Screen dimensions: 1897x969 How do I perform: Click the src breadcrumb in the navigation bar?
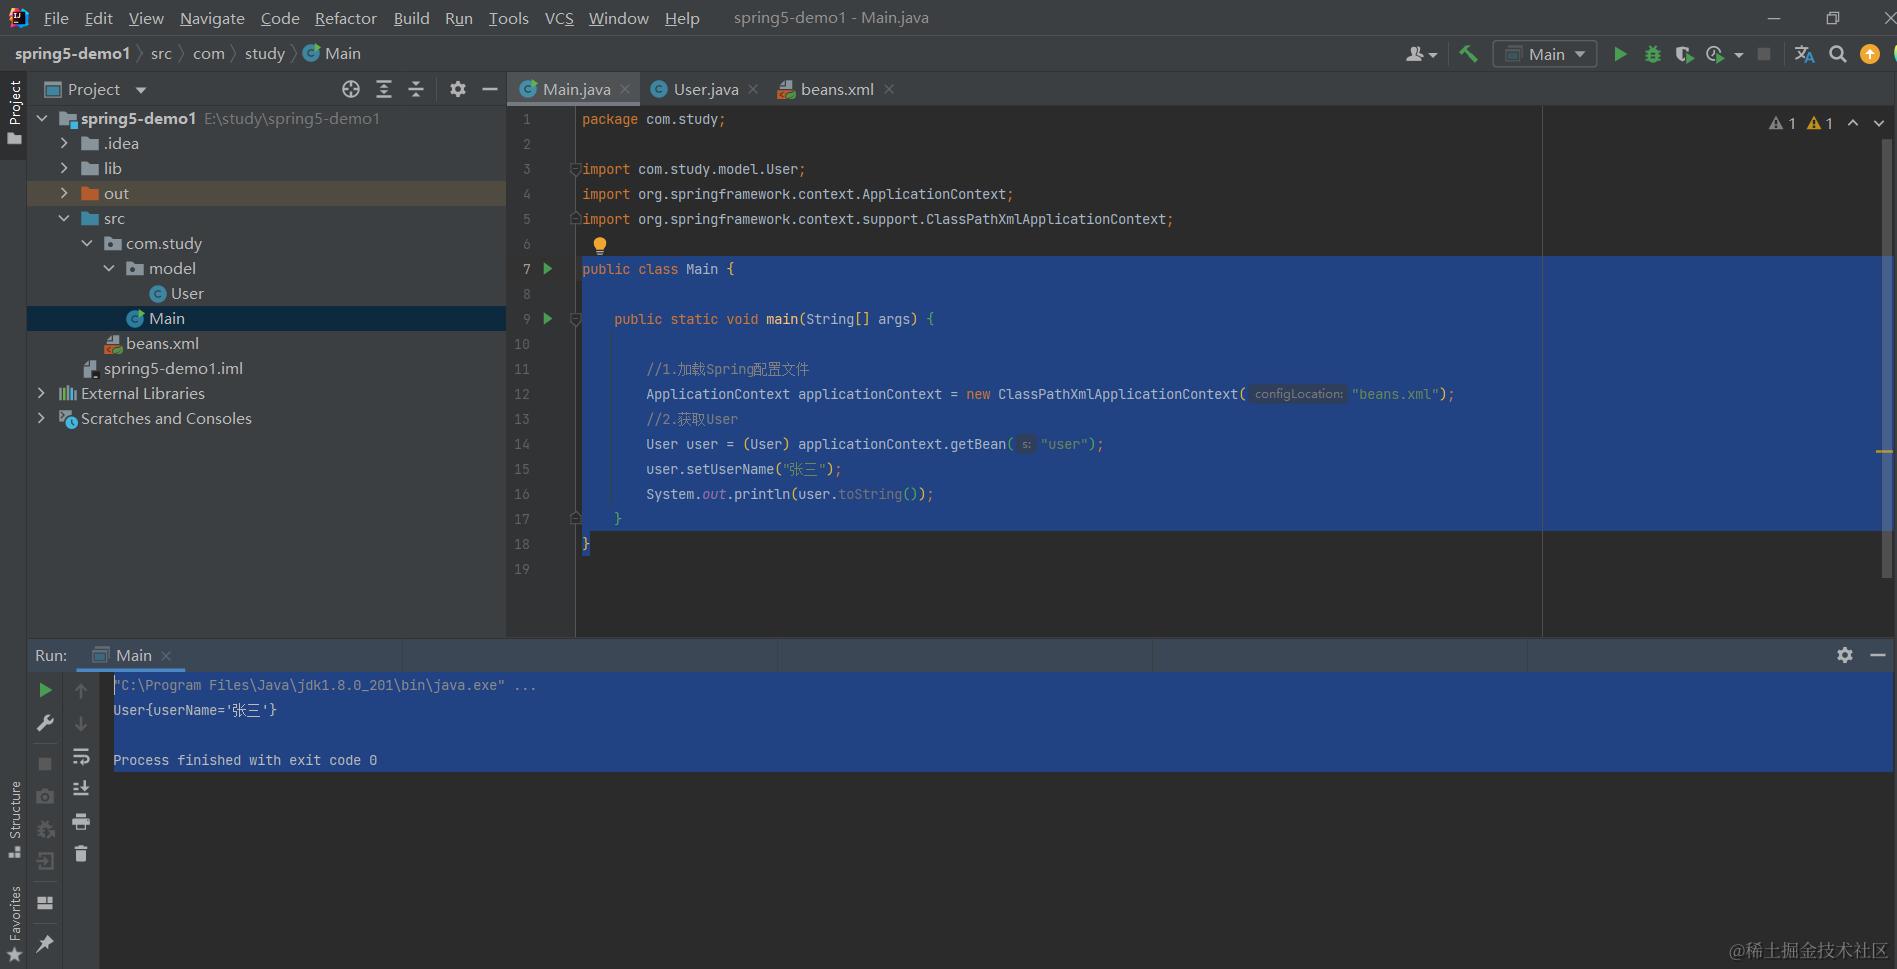click(x=161, y=53)
